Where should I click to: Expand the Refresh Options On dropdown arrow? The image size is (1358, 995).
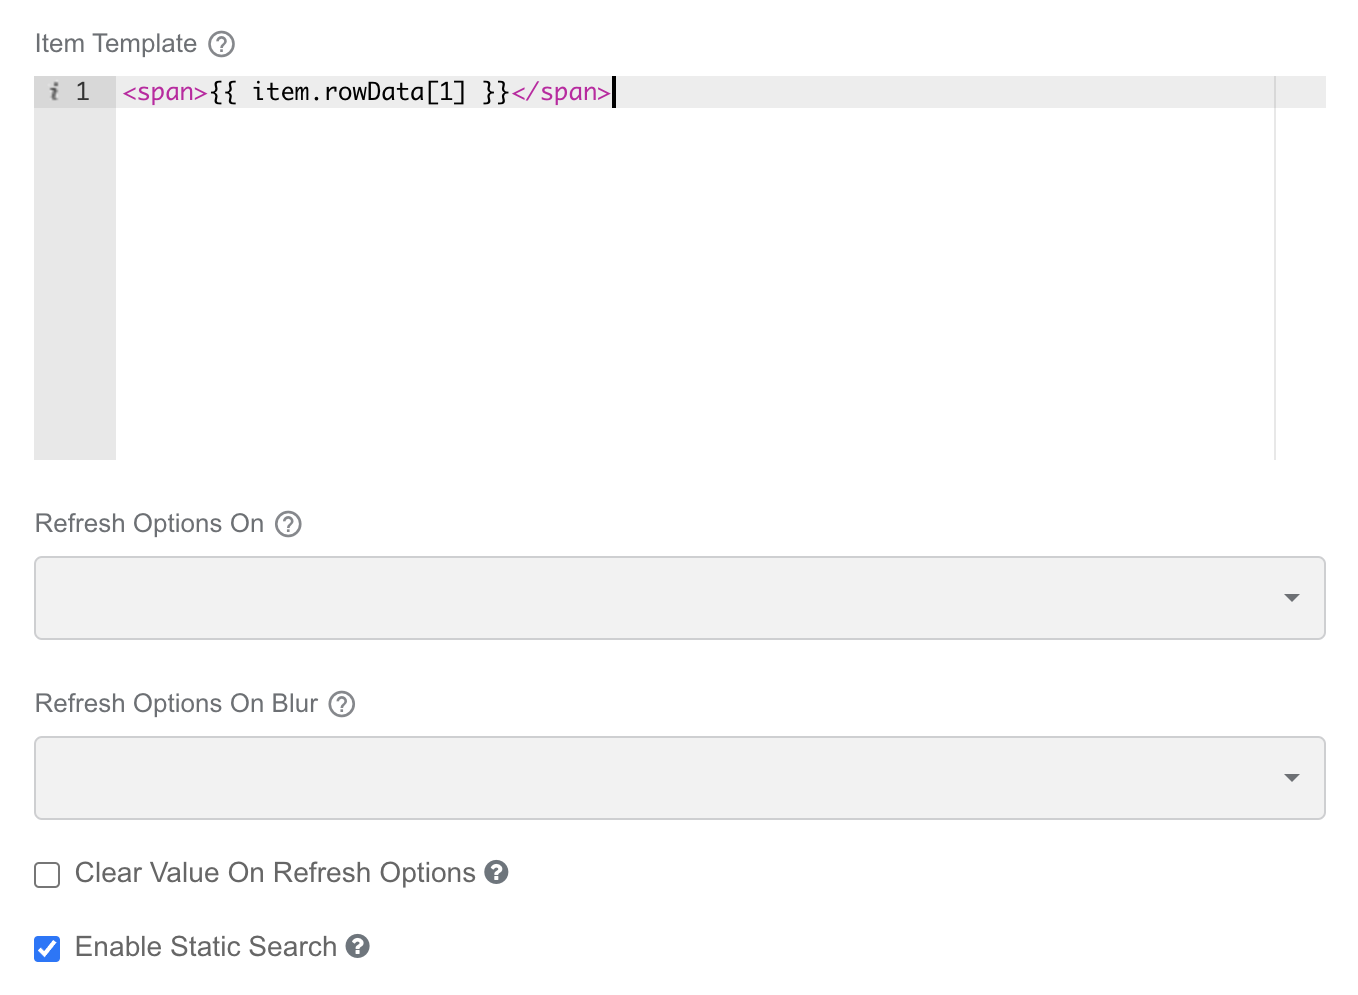click(x=1291, y=598)
